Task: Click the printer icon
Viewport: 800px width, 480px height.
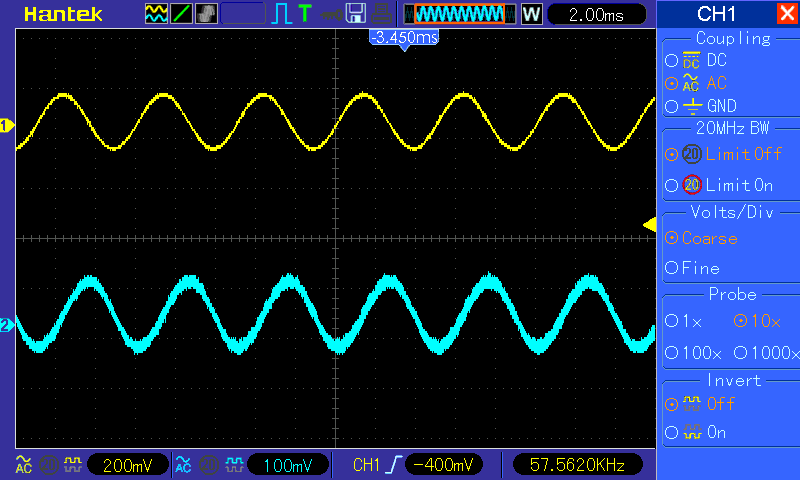Action: 381,14
